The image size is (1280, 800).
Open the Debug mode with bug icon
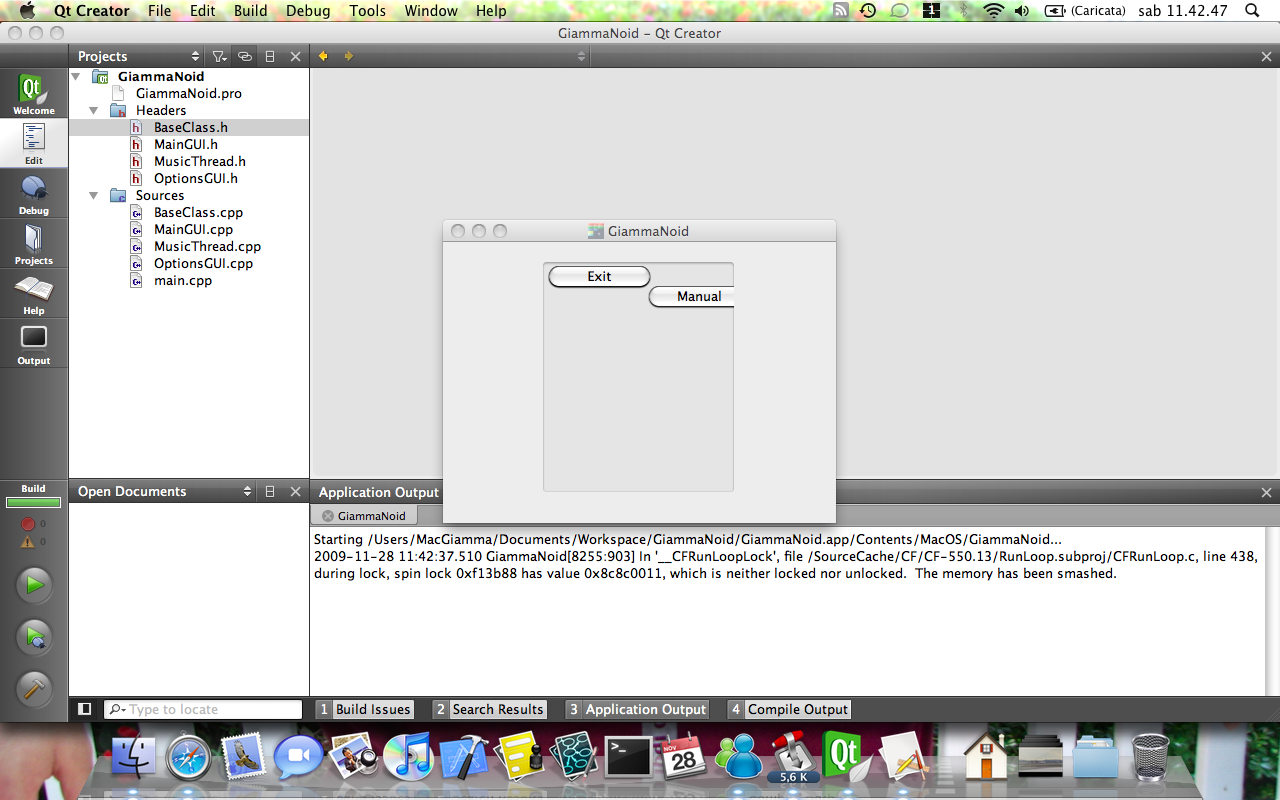point(34,194)
